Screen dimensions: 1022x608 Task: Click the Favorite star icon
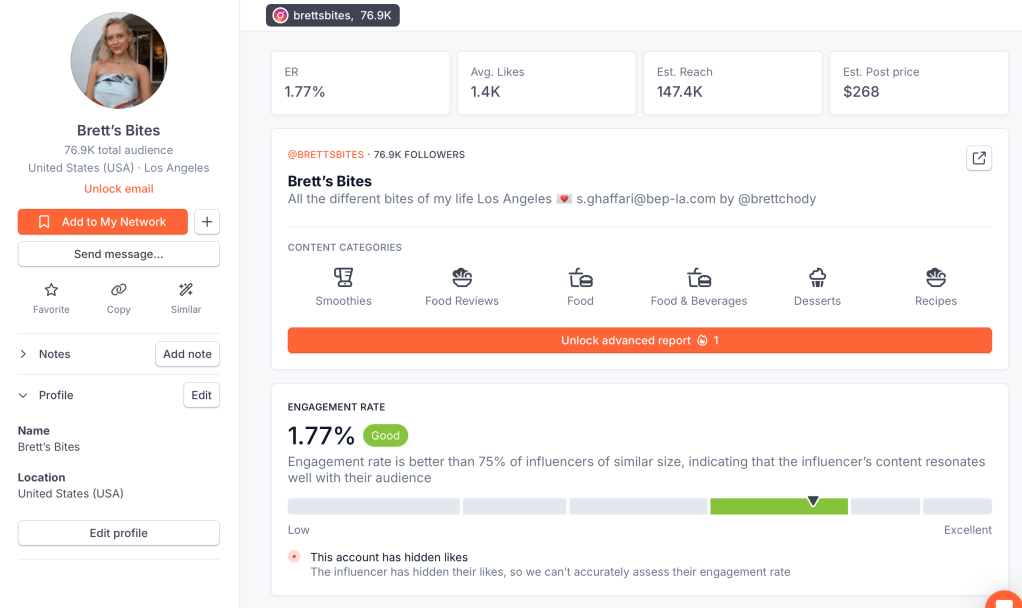51,290
